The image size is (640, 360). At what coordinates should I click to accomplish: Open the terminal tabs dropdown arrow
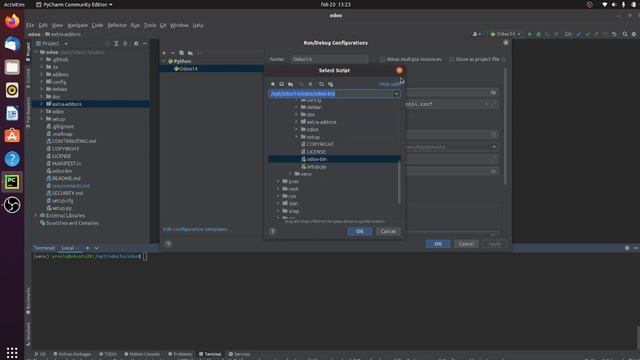96,248
